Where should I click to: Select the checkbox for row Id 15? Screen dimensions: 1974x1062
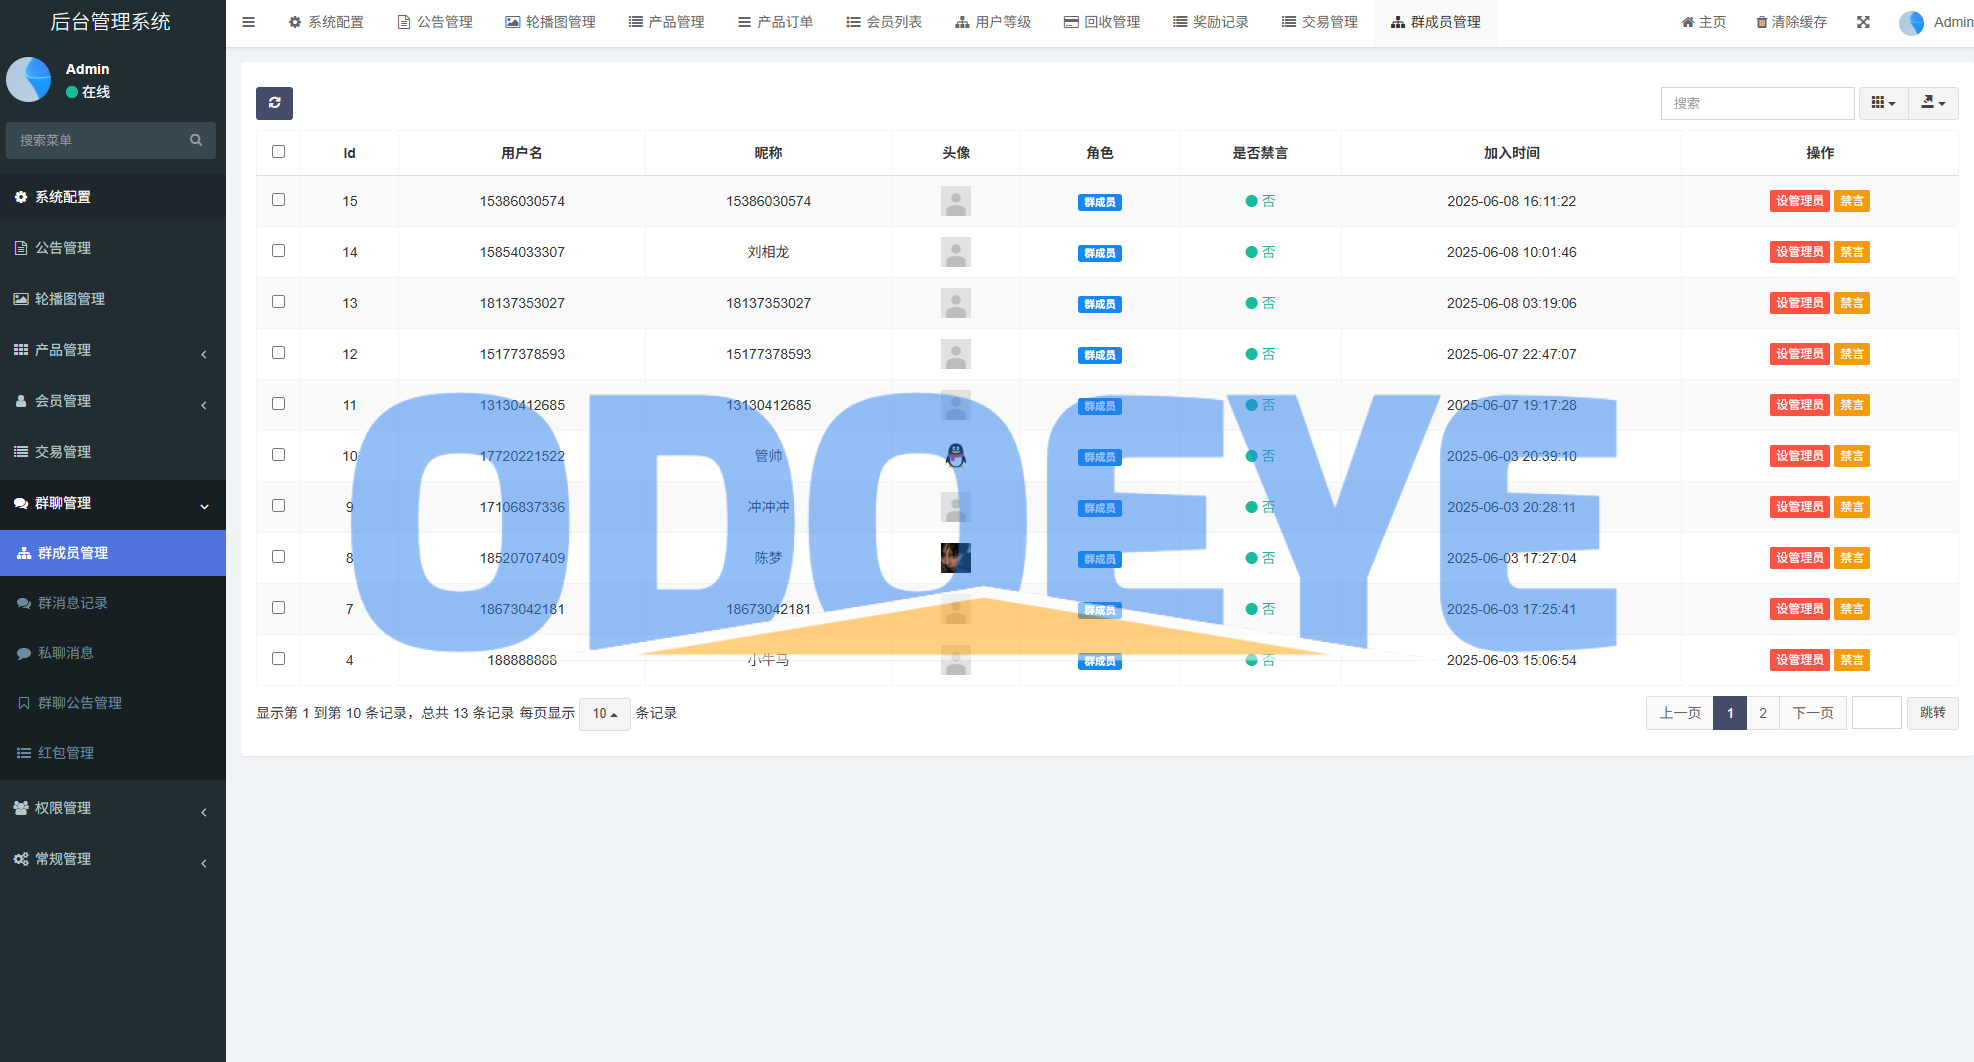[x=279, y=200]
